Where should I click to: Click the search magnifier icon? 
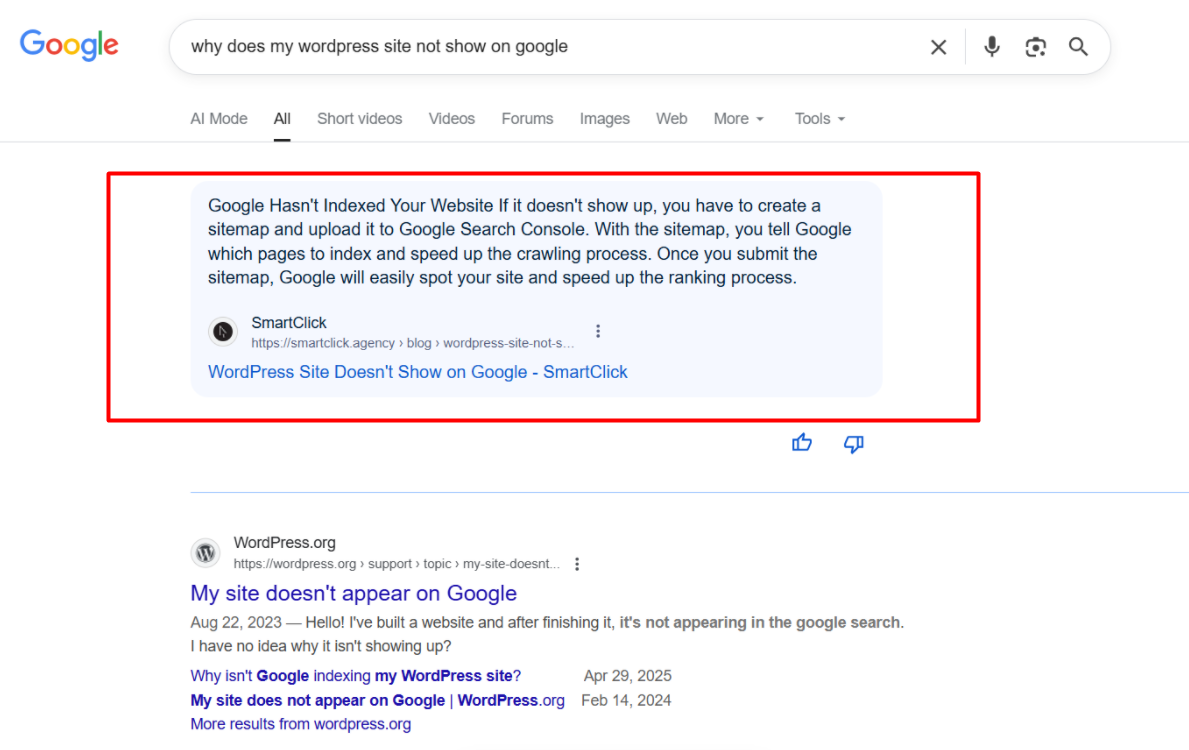1078,46
